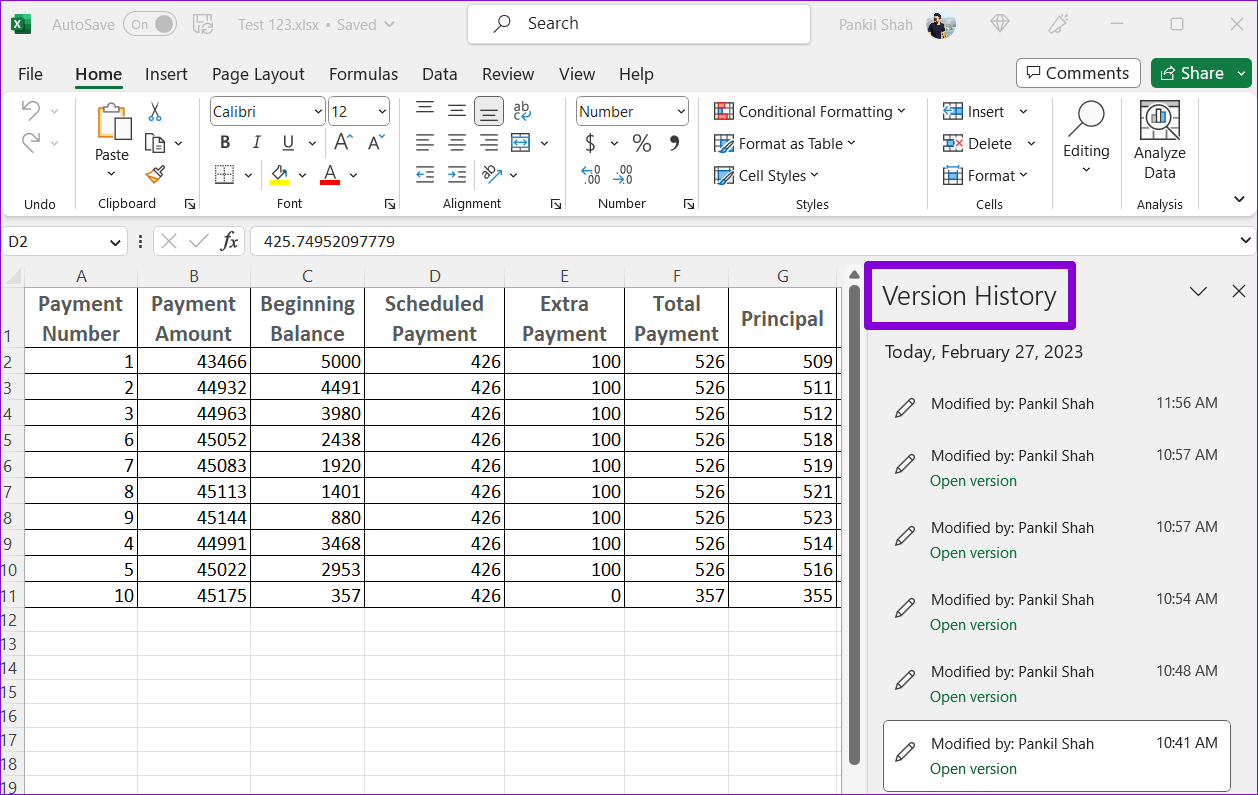Switch to the Formulas tab
This screenshot has width=1258, height=795.
point(363,73)
